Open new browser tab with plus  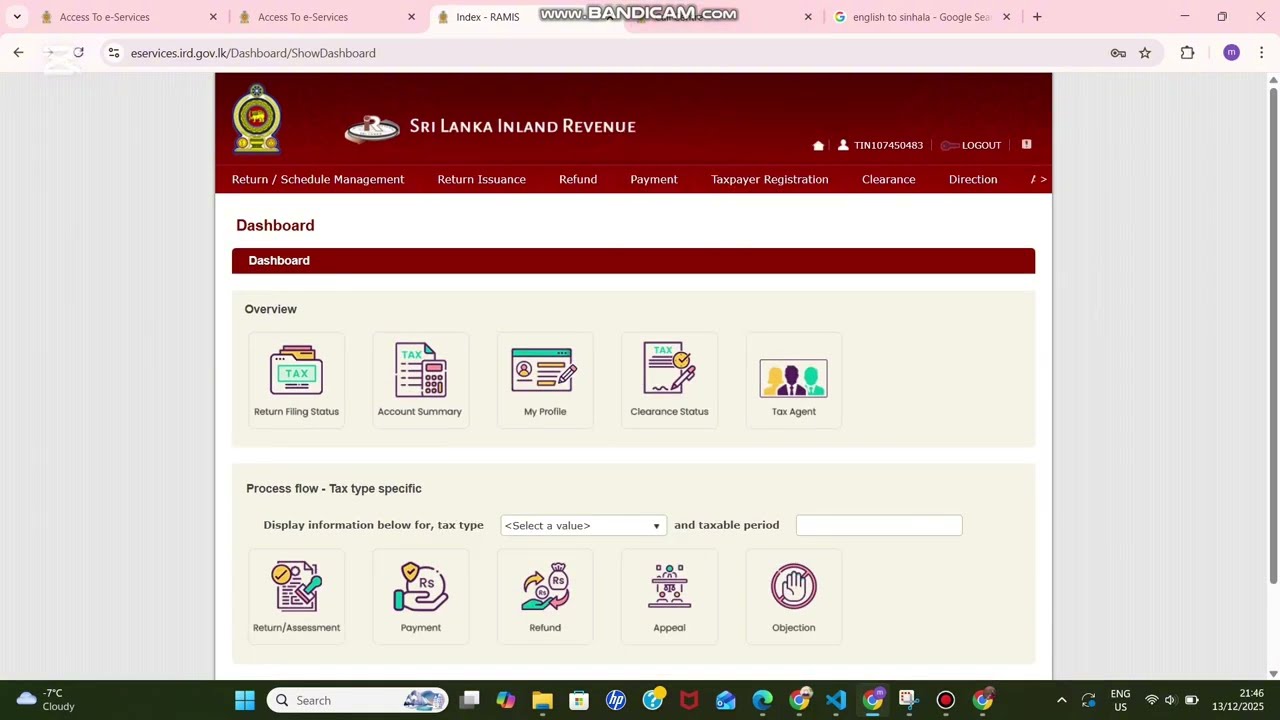(x=1037, y=17)
